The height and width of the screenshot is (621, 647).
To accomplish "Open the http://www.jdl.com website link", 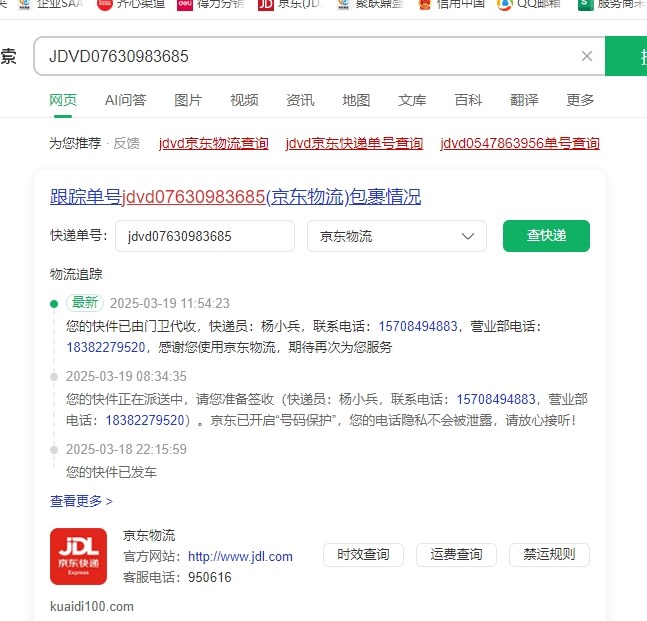I will (x=240, y=556).
